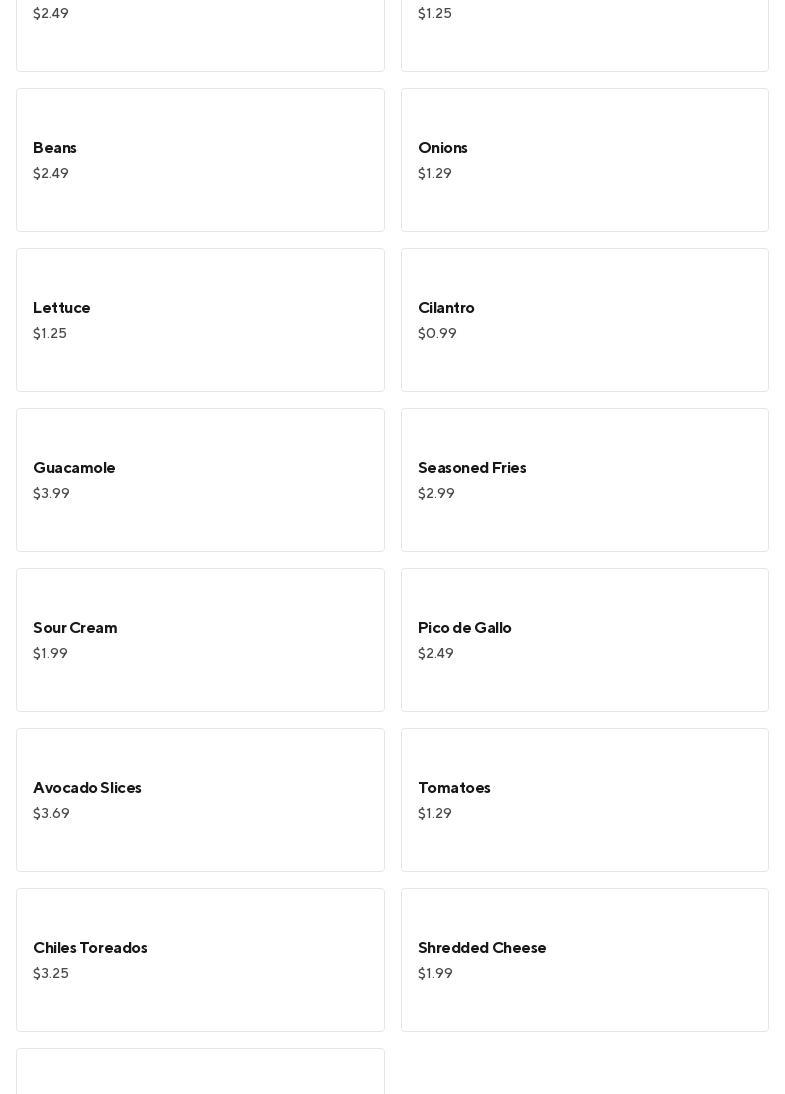Viewport: 785px width, 1094px height.
Task: Pick the Shredded Cheese card
Action: (584, 960)
